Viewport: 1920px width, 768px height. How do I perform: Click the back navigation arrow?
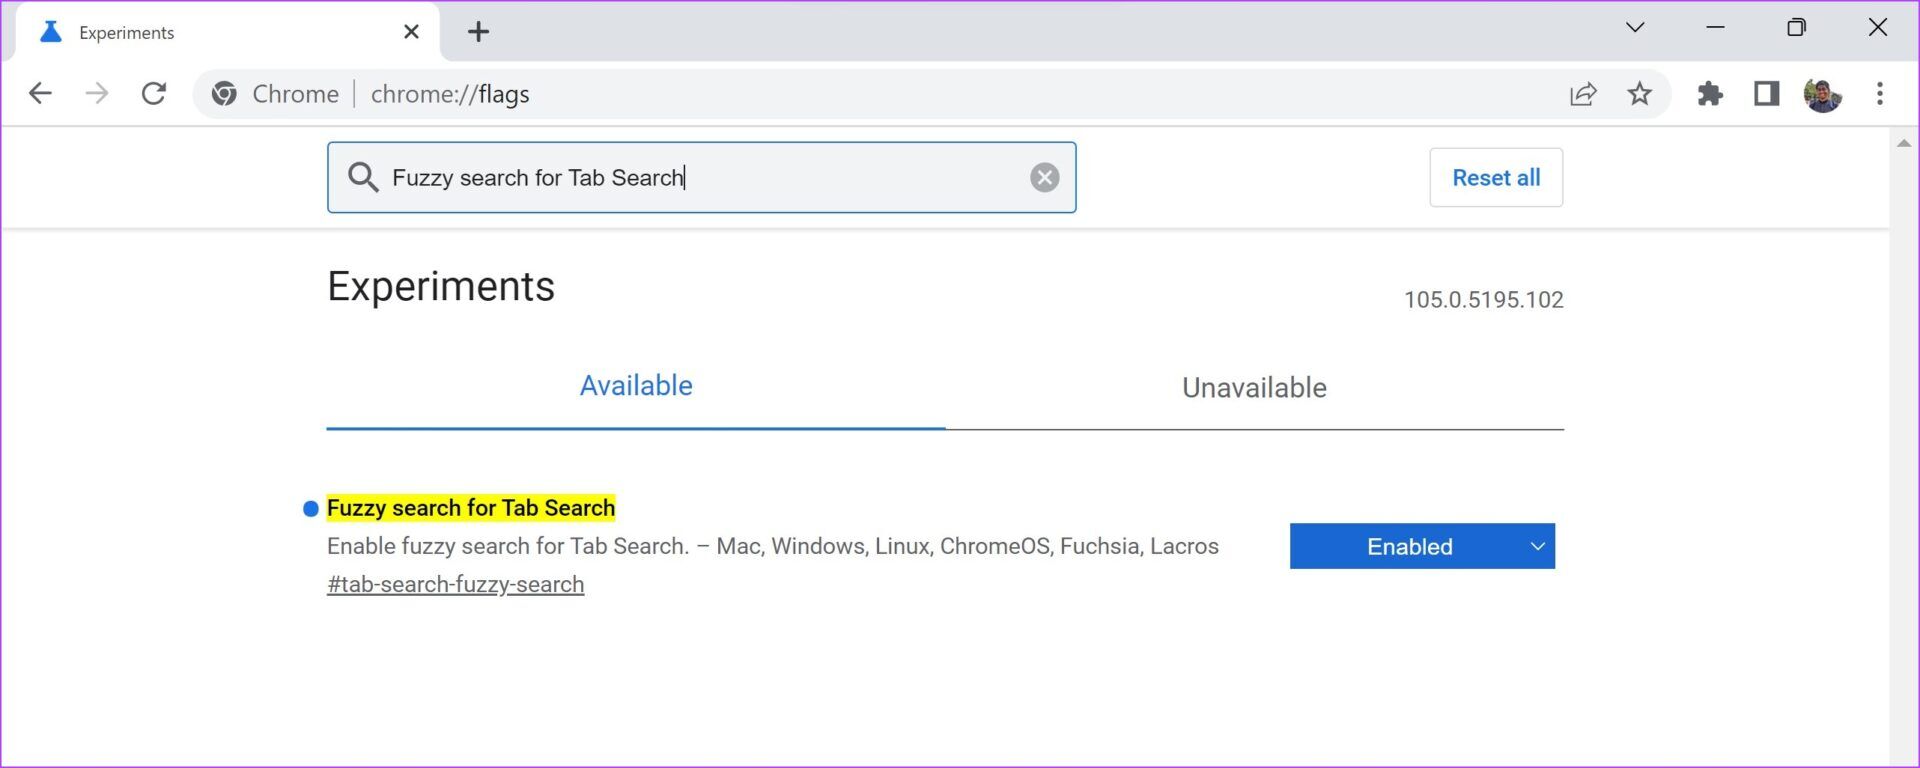[40, 94]
